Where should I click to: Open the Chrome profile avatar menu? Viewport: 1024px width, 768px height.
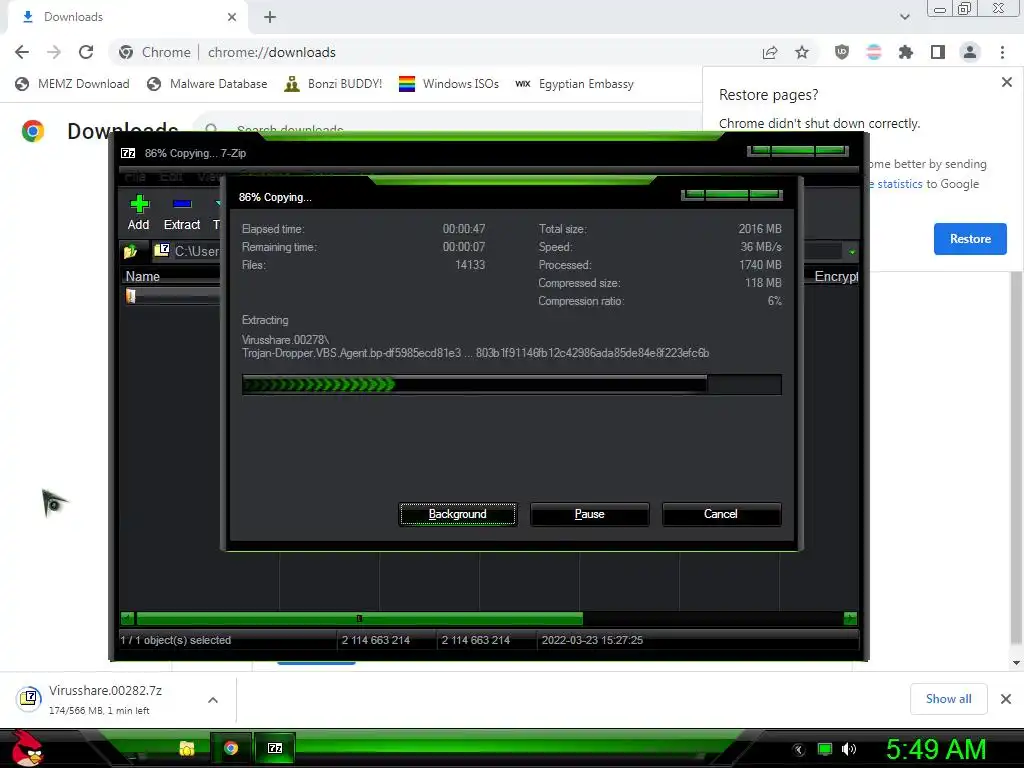(x=970, y=52)
